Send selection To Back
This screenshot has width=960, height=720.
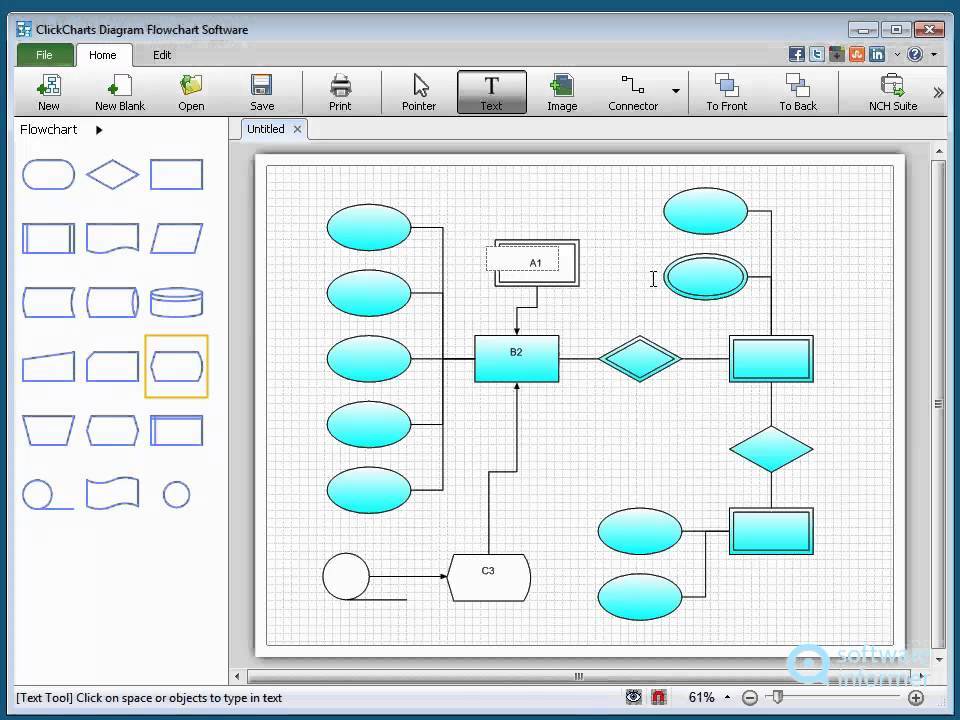click(798, 92)
